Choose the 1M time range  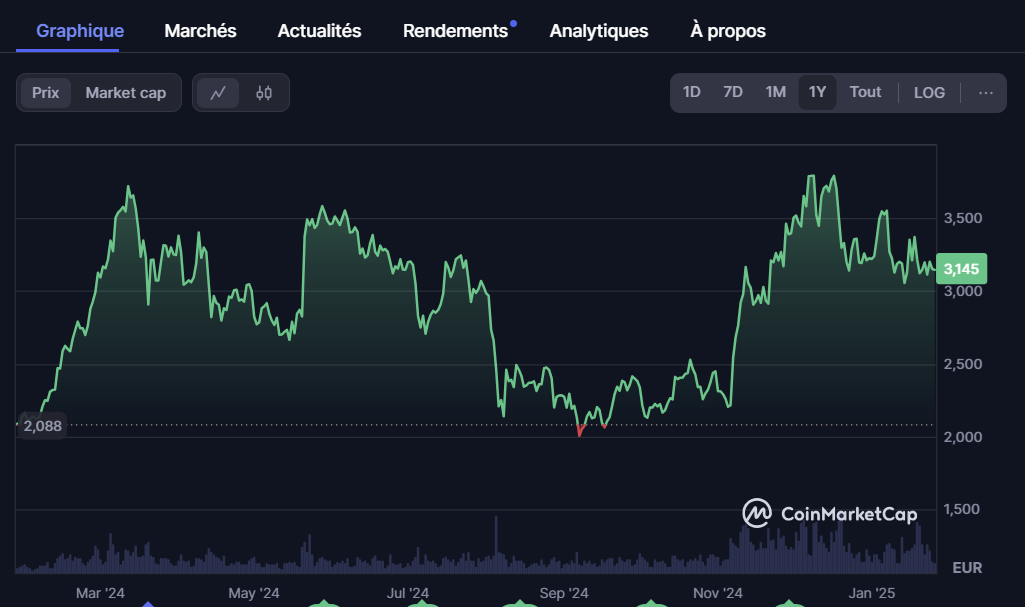tap(776, 93)
